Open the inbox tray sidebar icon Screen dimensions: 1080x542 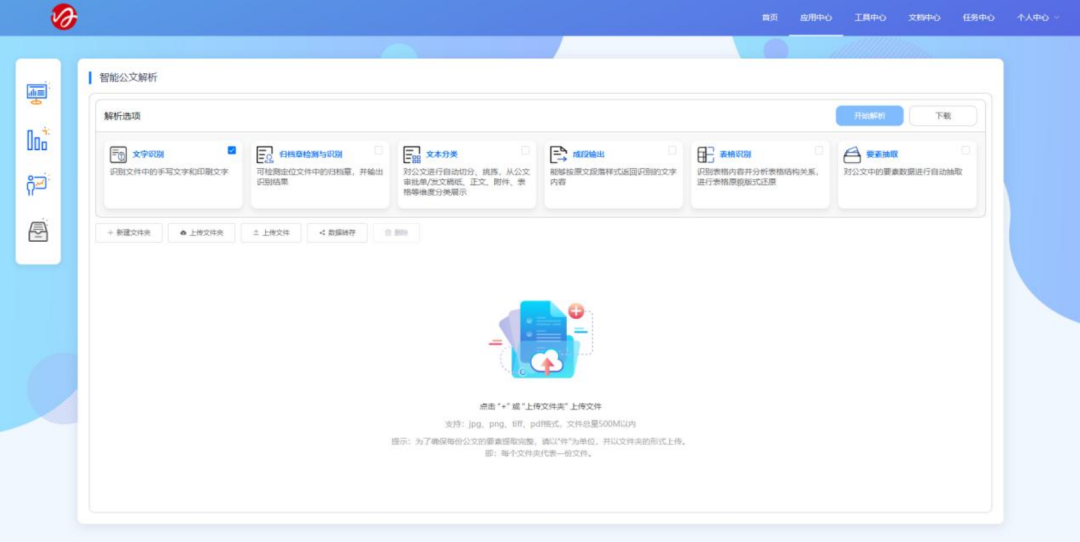click(x=38, y=231)
